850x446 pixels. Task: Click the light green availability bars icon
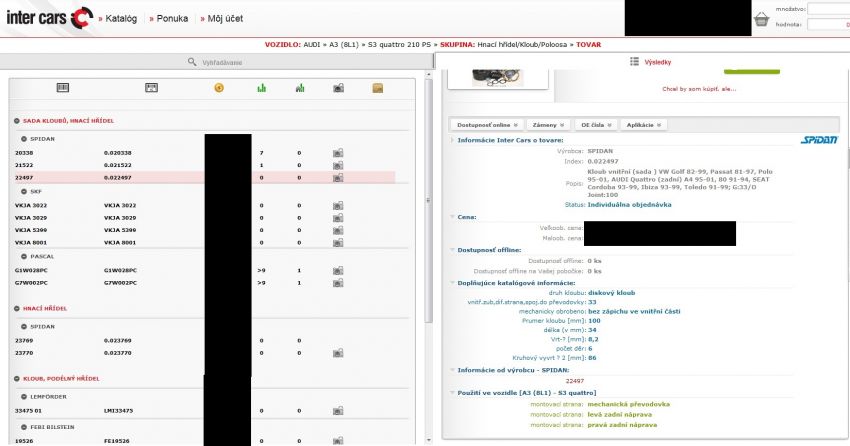click(262, 88)
